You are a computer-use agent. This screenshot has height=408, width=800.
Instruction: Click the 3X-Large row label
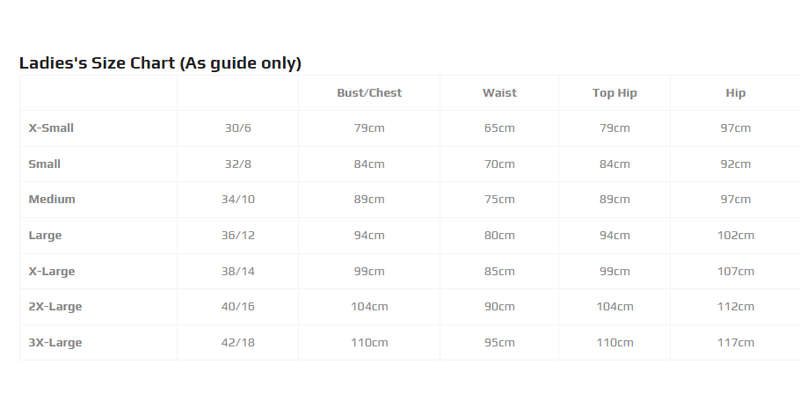pyautogui.click(x=55, y=343)
